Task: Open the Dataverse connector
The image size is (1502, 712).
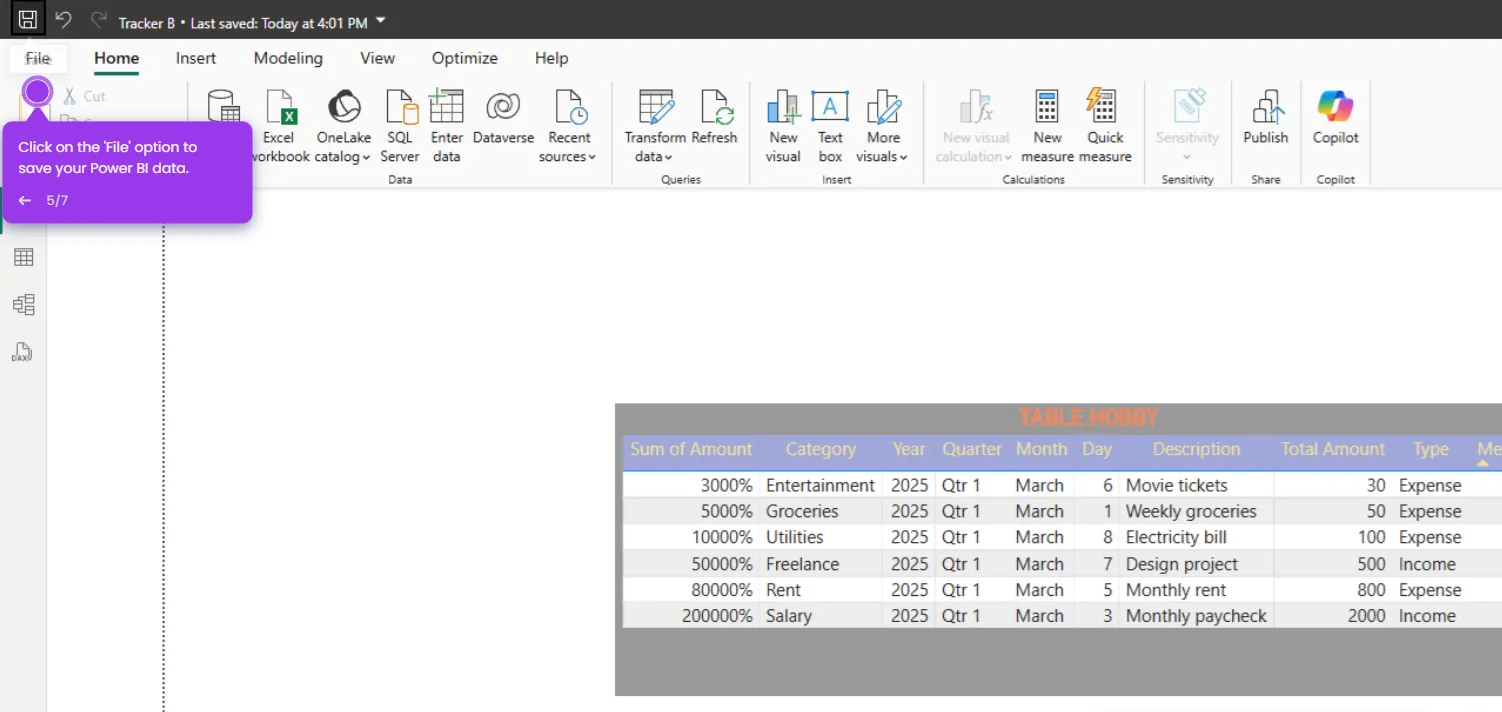Action: (503, 118)
